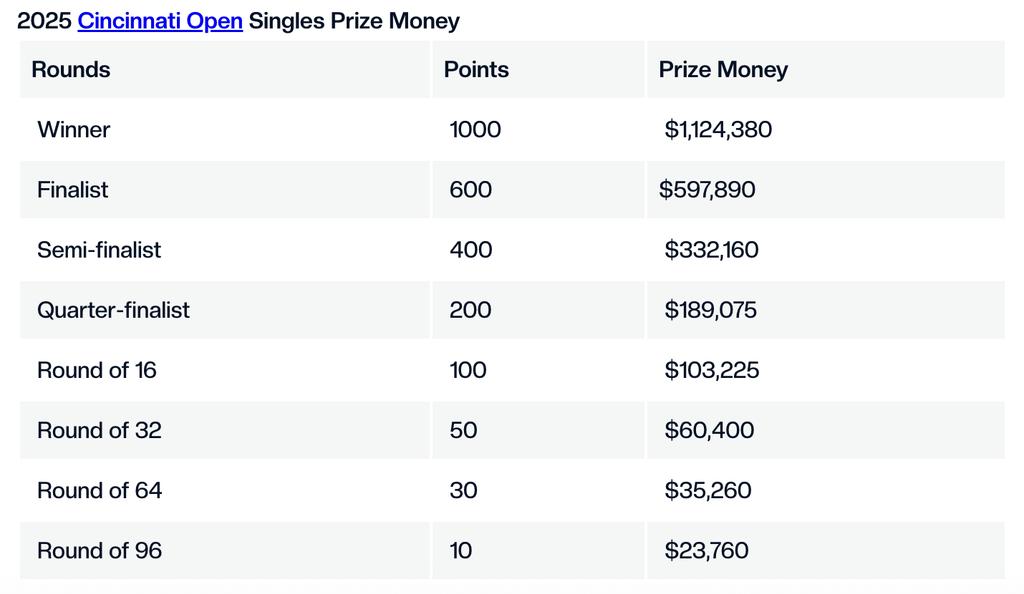Screen dimensions: 1024x594
Task: Click the Prize Money column header
Action: pos(723,69)
